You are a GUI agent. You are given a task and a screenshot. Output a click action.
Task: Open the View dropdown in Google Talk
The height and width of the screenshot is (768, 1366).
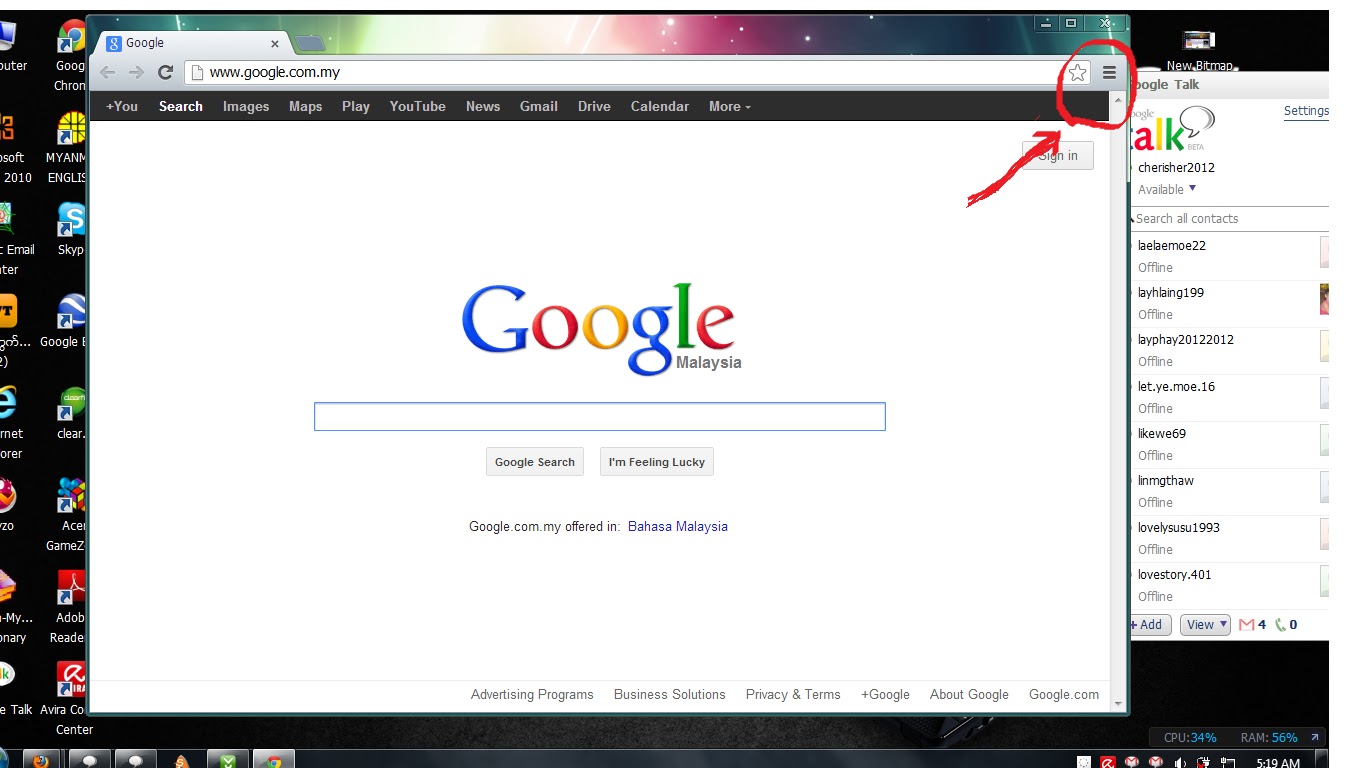click(1204, 624)
